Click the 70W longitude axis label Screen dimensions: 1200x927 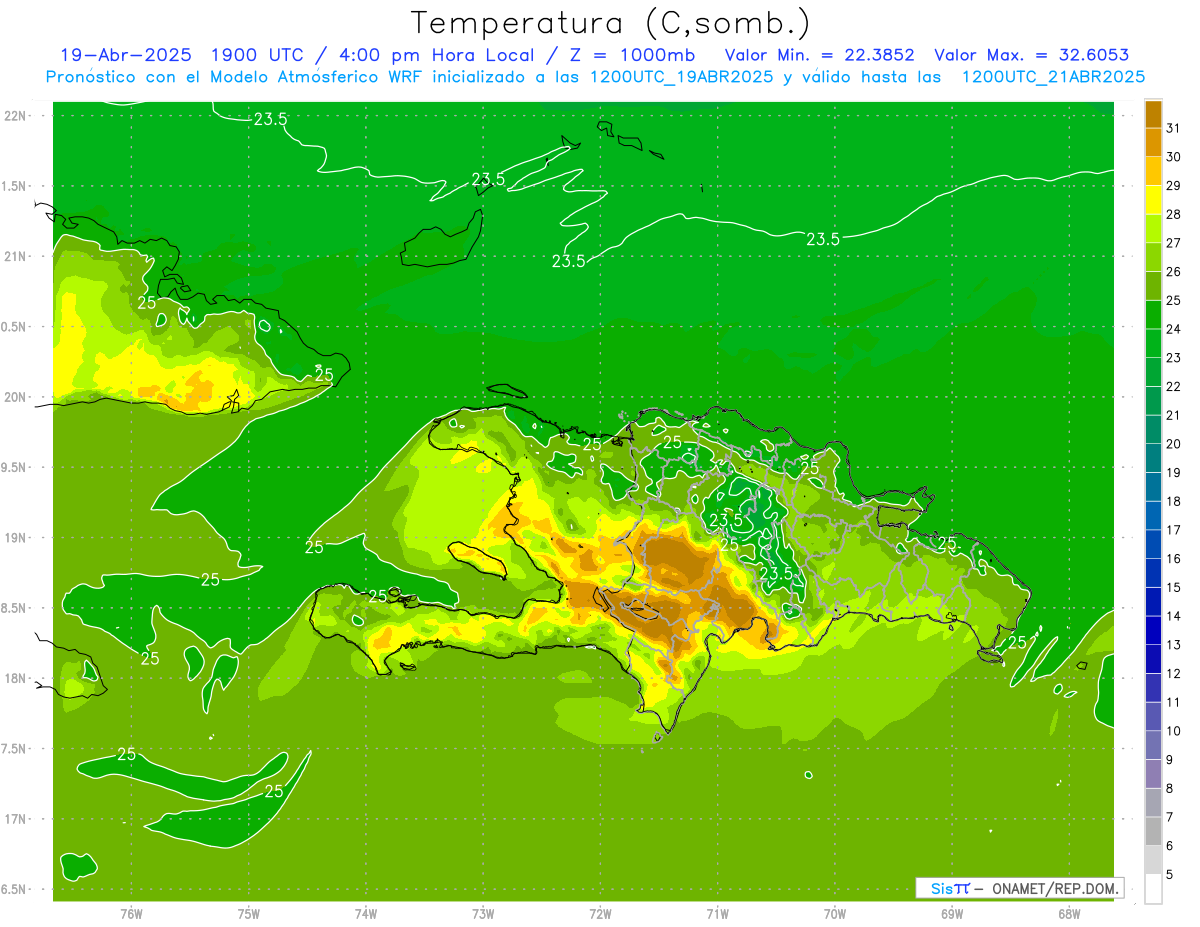coord(834,914)
